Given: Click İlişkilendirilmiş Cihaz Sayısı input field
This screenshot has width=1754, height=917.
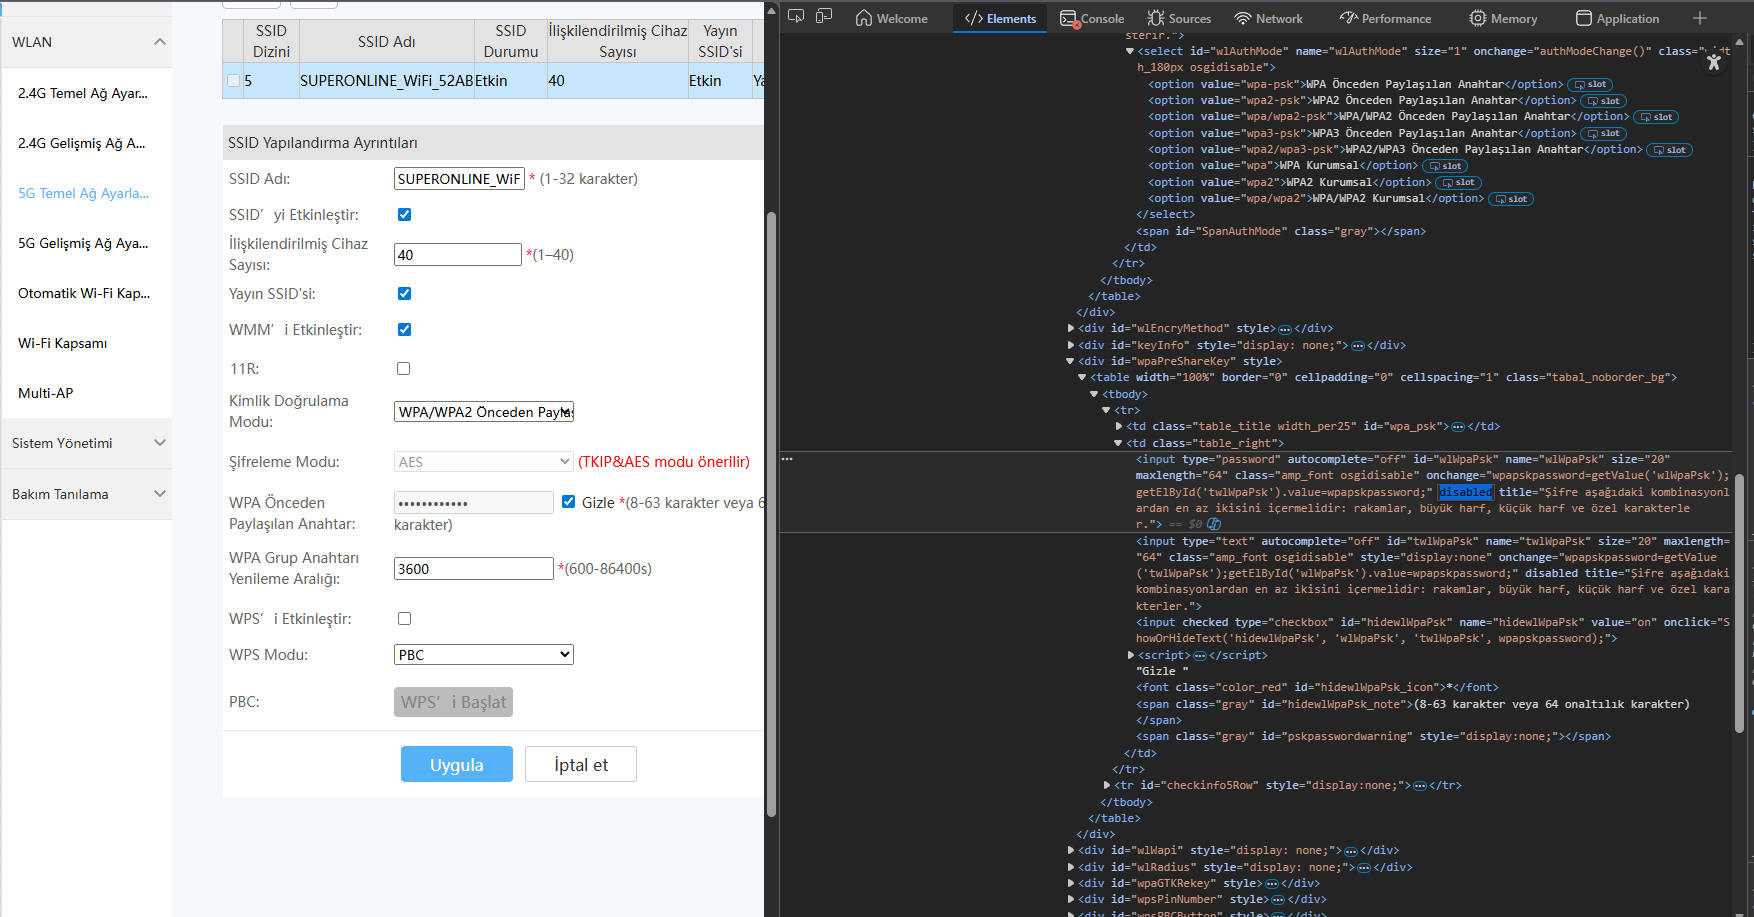Looking at the screenshot, I should point(458,255).
